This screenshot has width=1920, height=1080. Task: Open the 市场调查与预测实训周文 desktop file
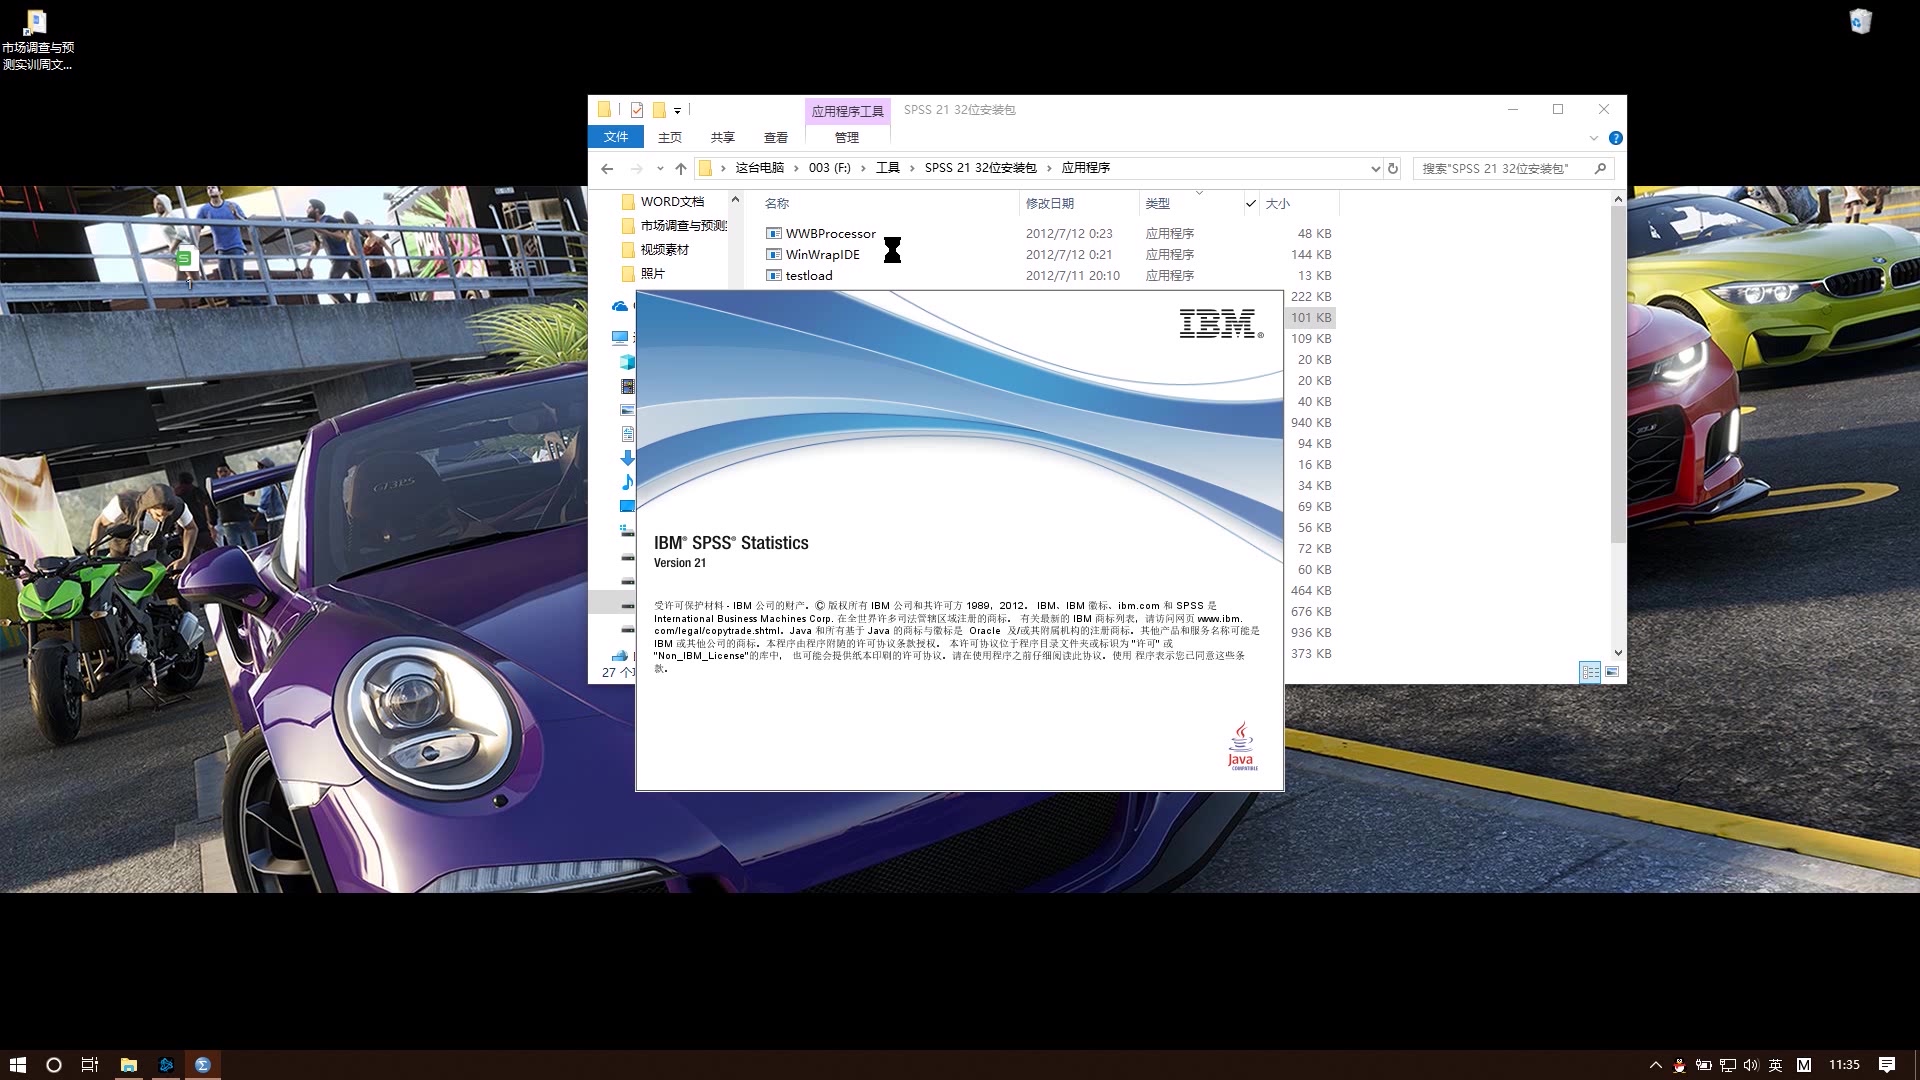point(37,40)
